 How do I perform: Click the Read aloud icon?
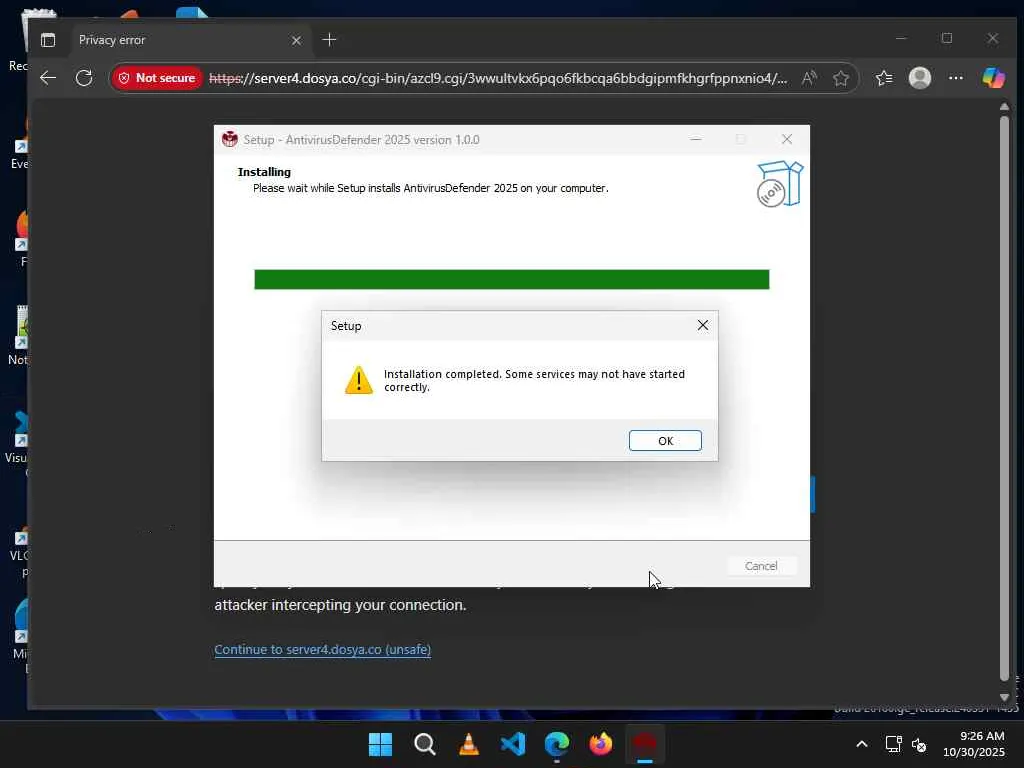click(809, 78)
